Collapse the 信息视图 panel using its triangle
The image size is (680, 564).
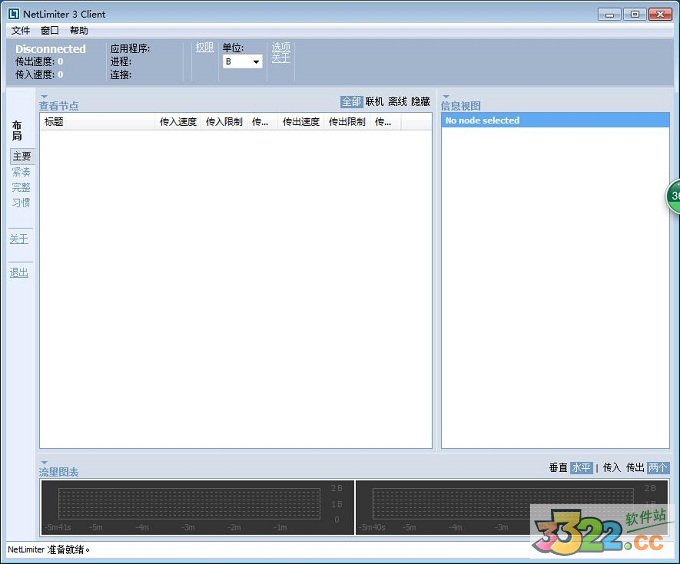446,96
